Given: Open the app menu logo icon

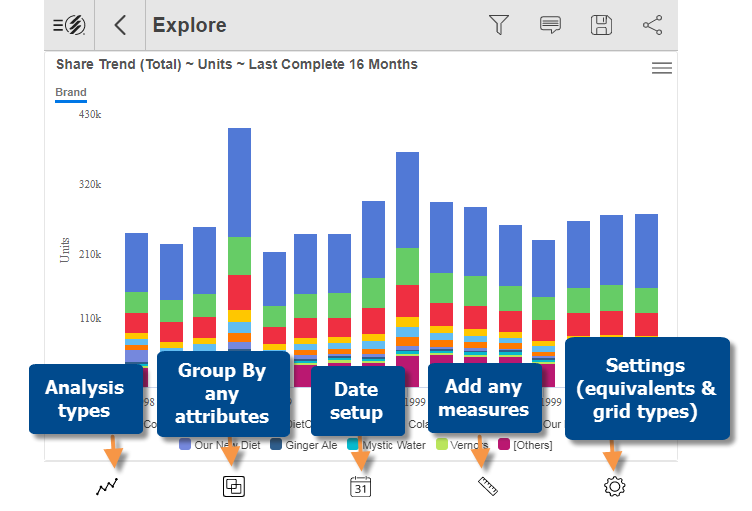Looking at the screenshot, I should [x=71, y=25].
